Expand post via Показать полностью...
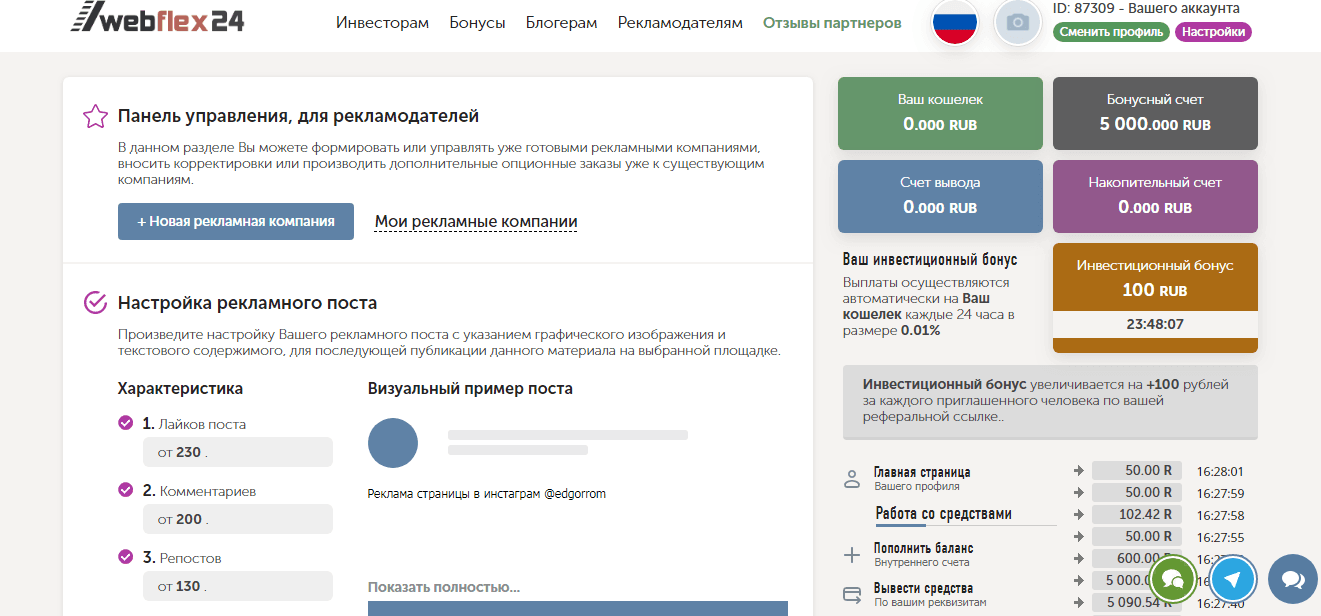The height and width of the screenshot is (616, 1321). [x=443, y=587]
